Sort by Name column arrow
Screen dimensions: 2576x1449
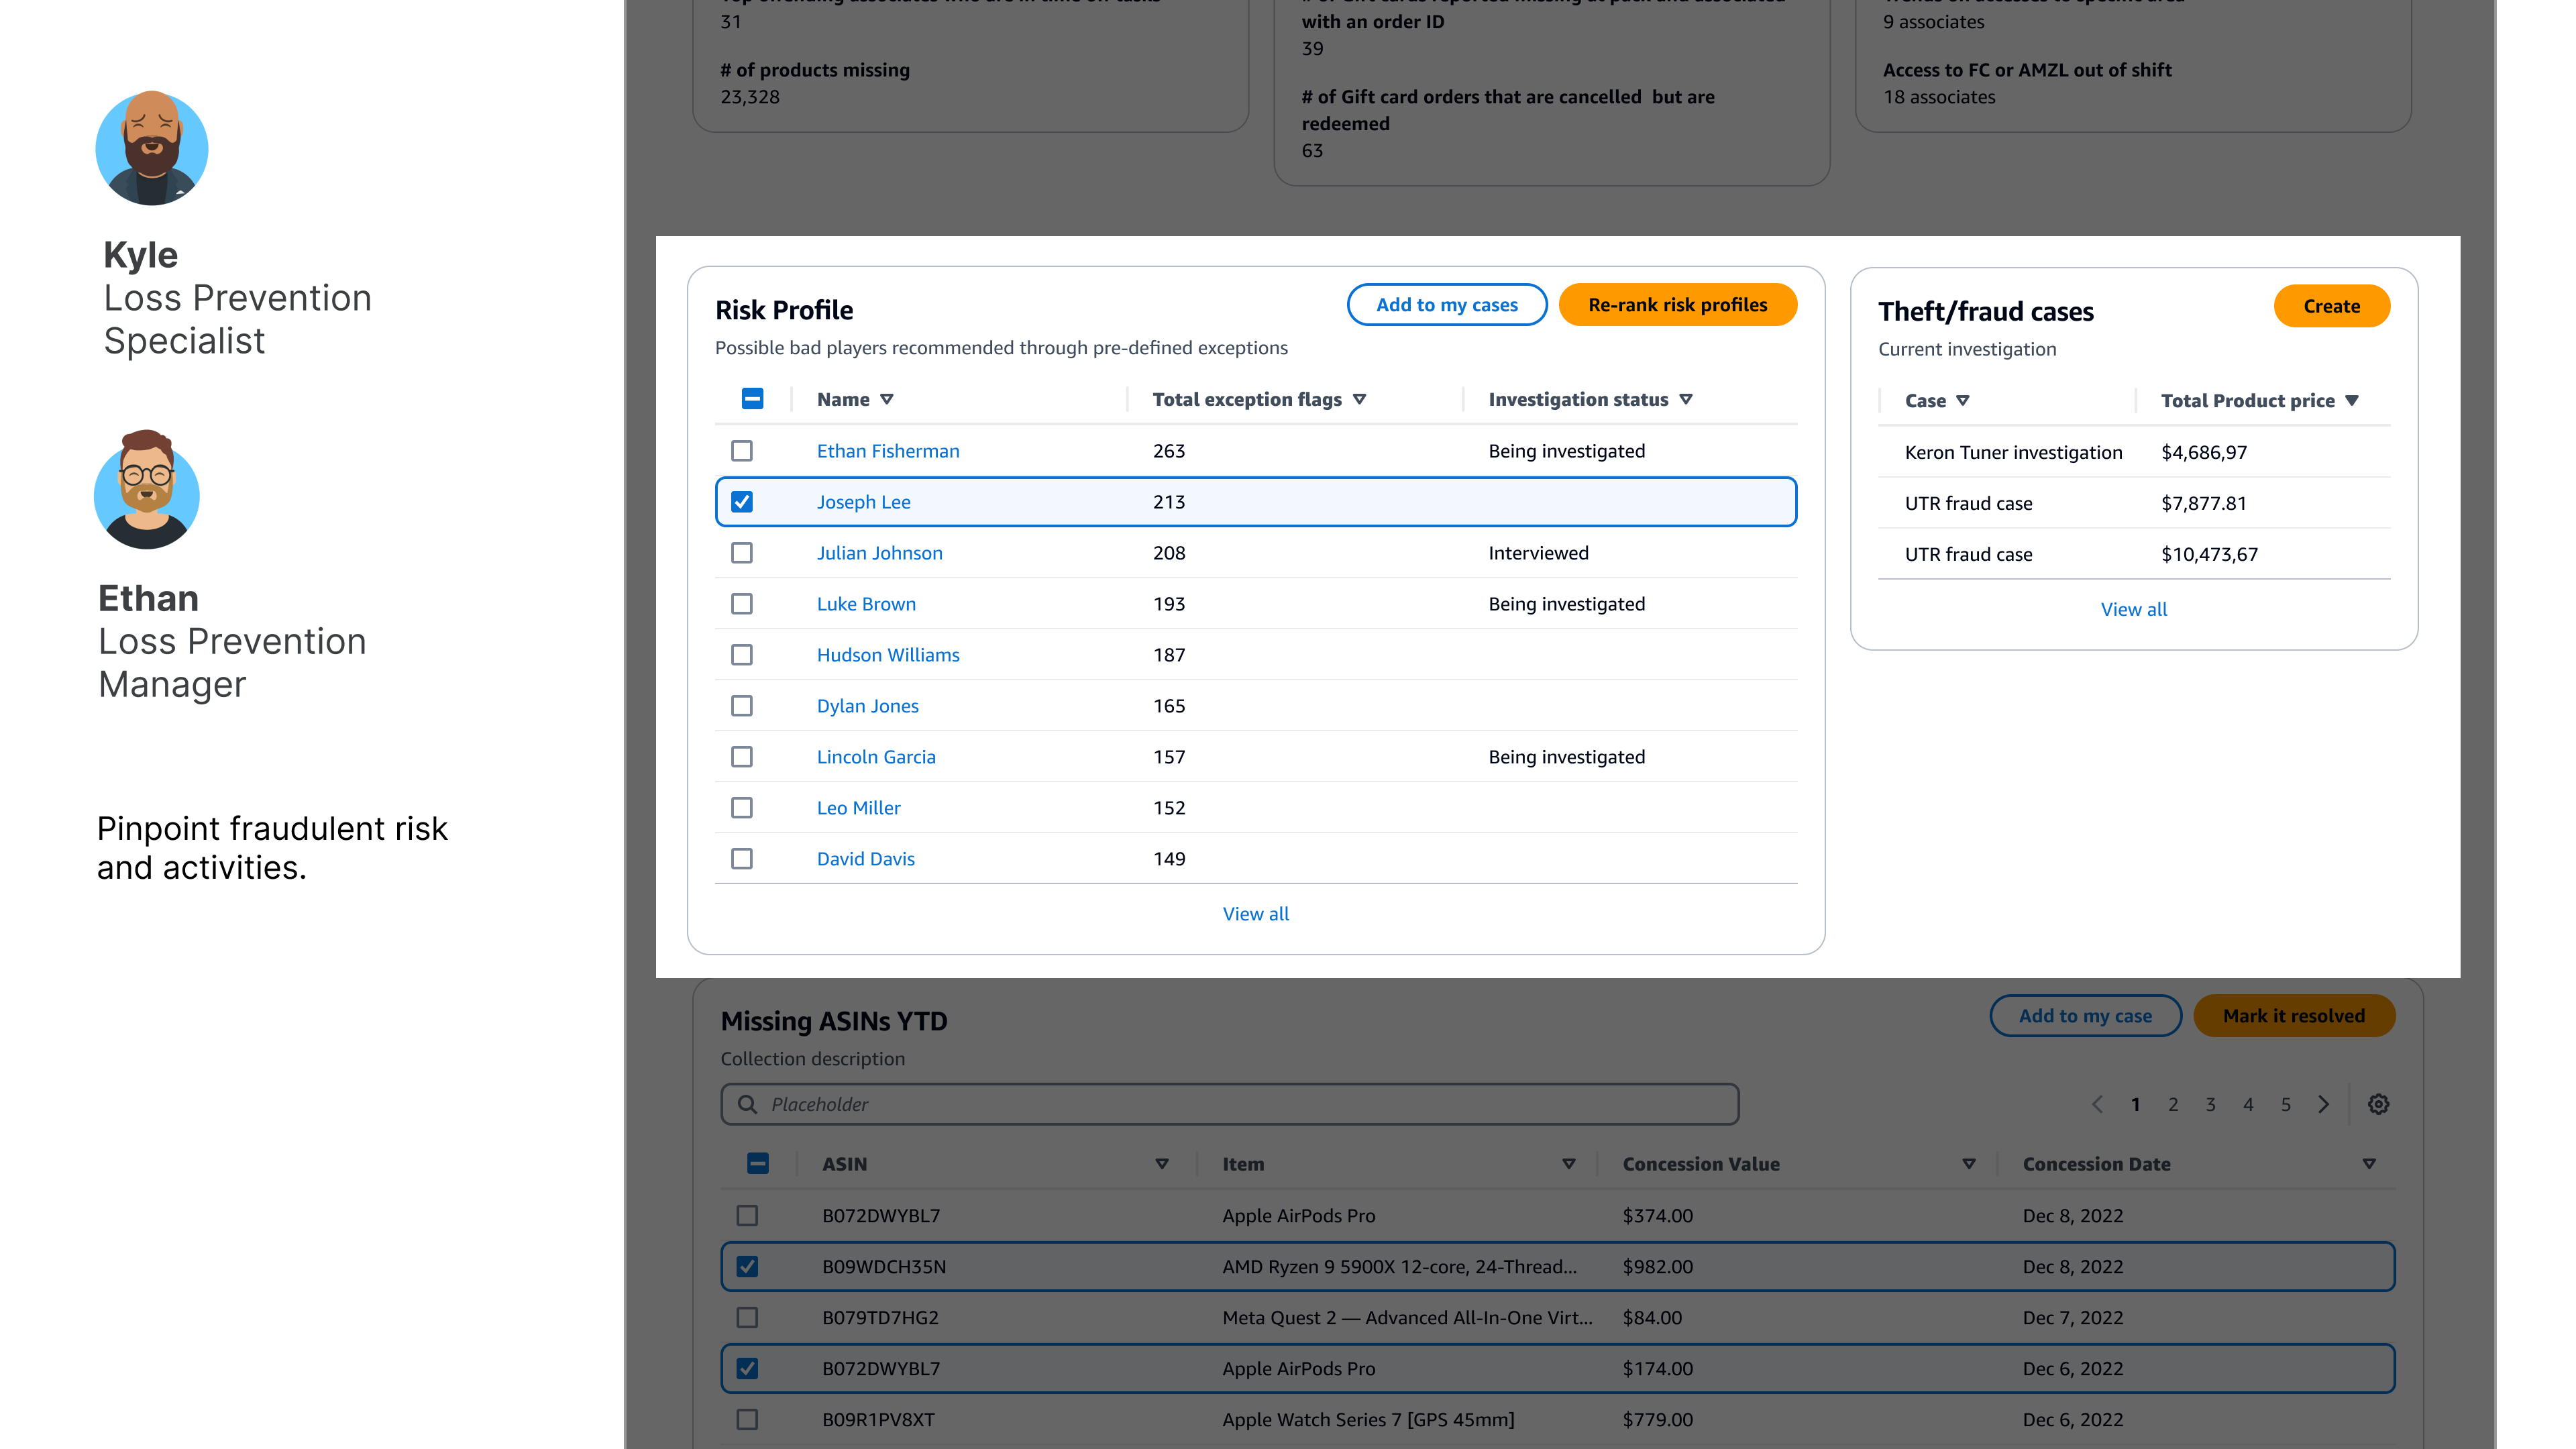click(x=887, y=399)
